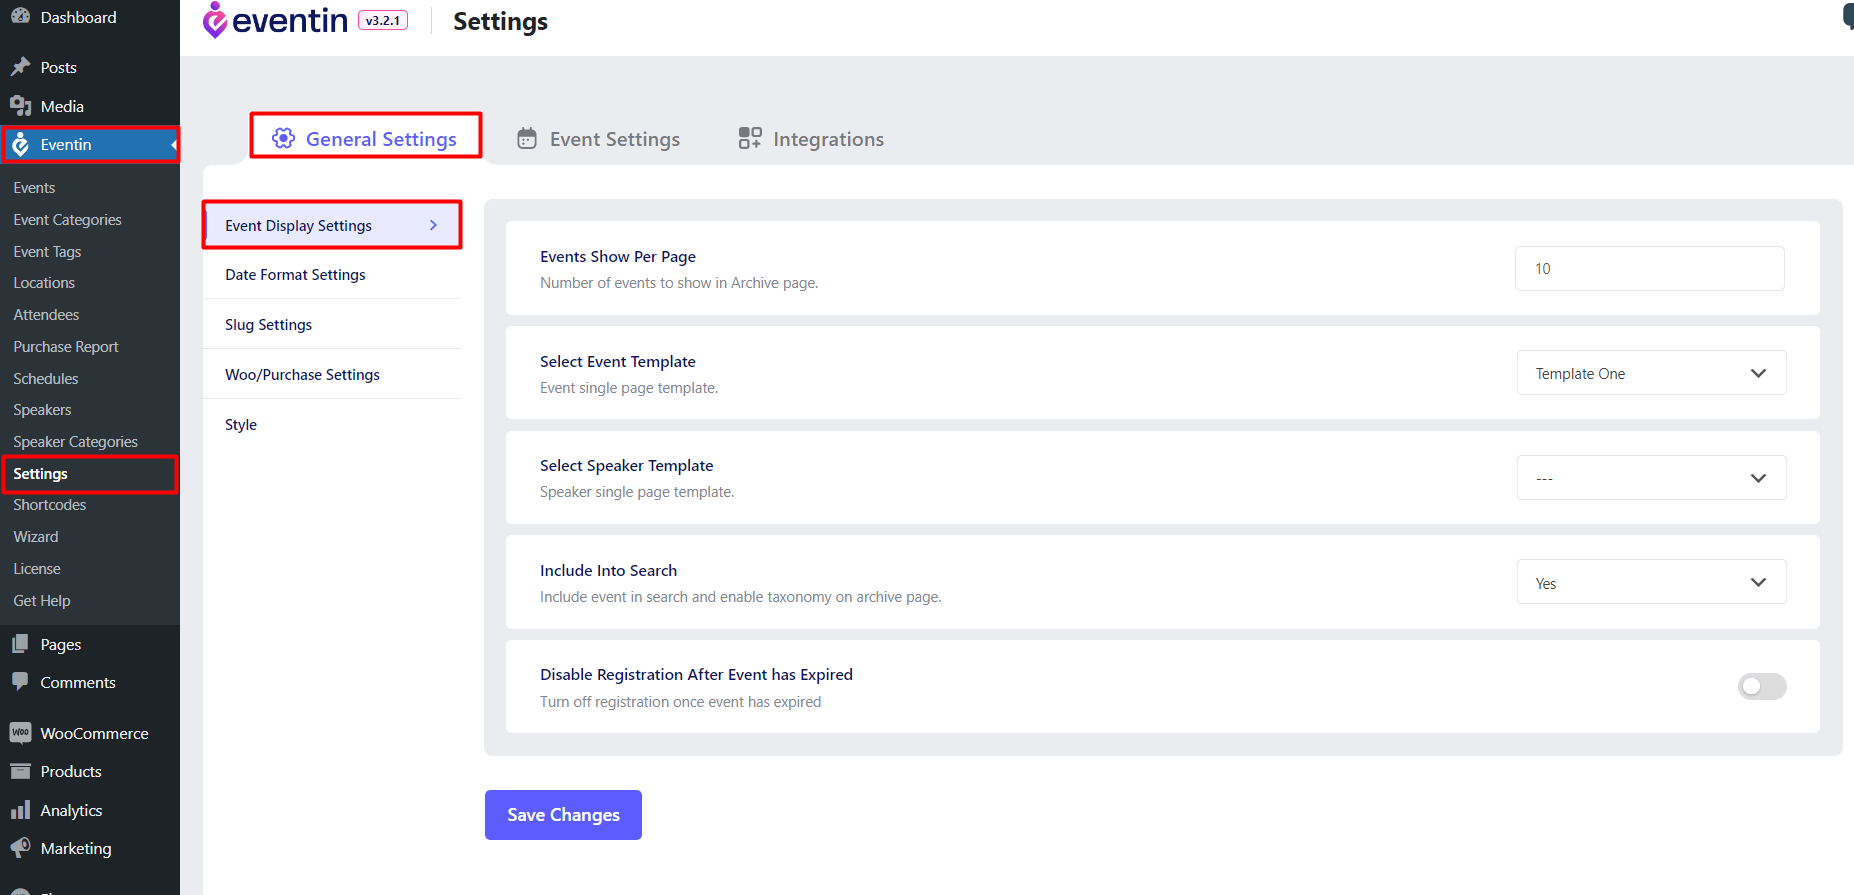The image size is (1854, 895).
Task: Click the General Settings gear icon
Action: click(x=284, y=138)
